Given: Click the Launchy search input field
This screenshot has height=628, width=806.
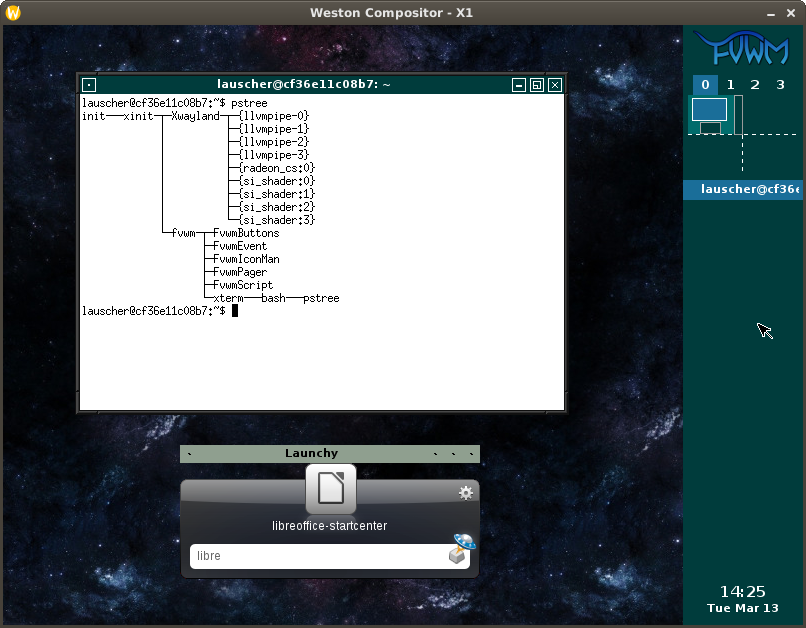Looking at the screenshot, I should pyautogui.click(x=321, y=556).
